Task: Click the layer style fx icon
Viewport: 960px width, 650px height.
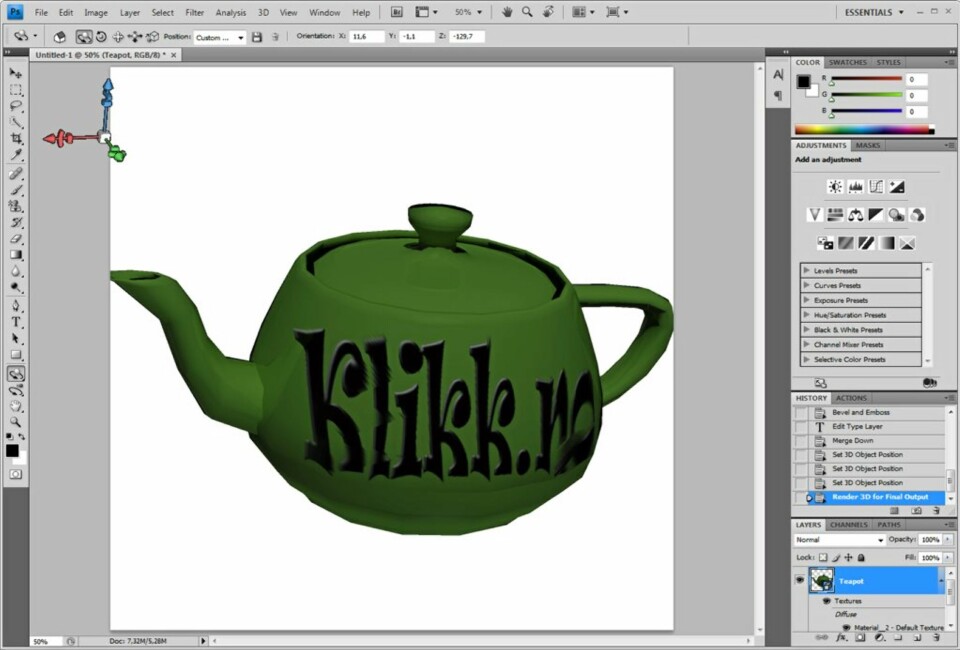Action: click(841, 637)
